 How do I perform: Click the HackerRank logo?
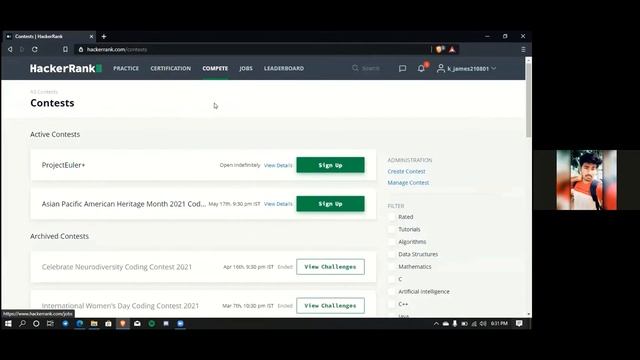[x=66, y=68]
